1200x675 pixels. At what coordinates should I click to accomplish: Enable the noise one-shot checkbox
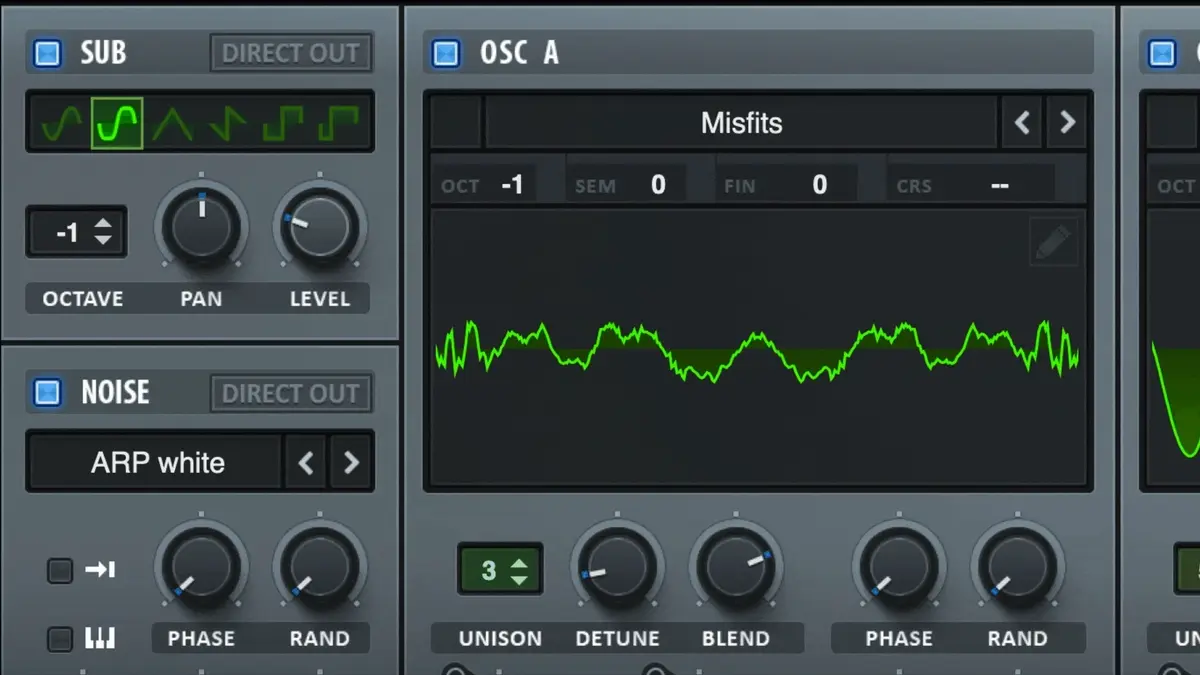pyautogui.click(x=61, y=571)
